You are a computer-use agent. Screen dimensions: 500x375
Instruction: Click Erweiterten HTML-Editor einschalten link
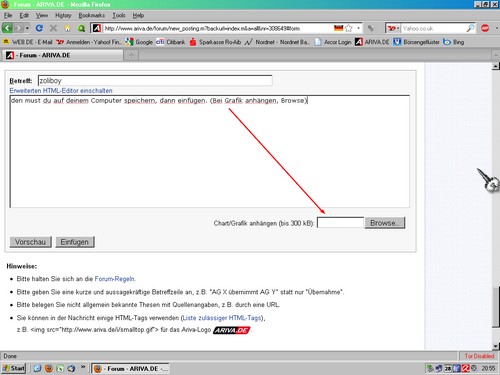click(61, 91)
